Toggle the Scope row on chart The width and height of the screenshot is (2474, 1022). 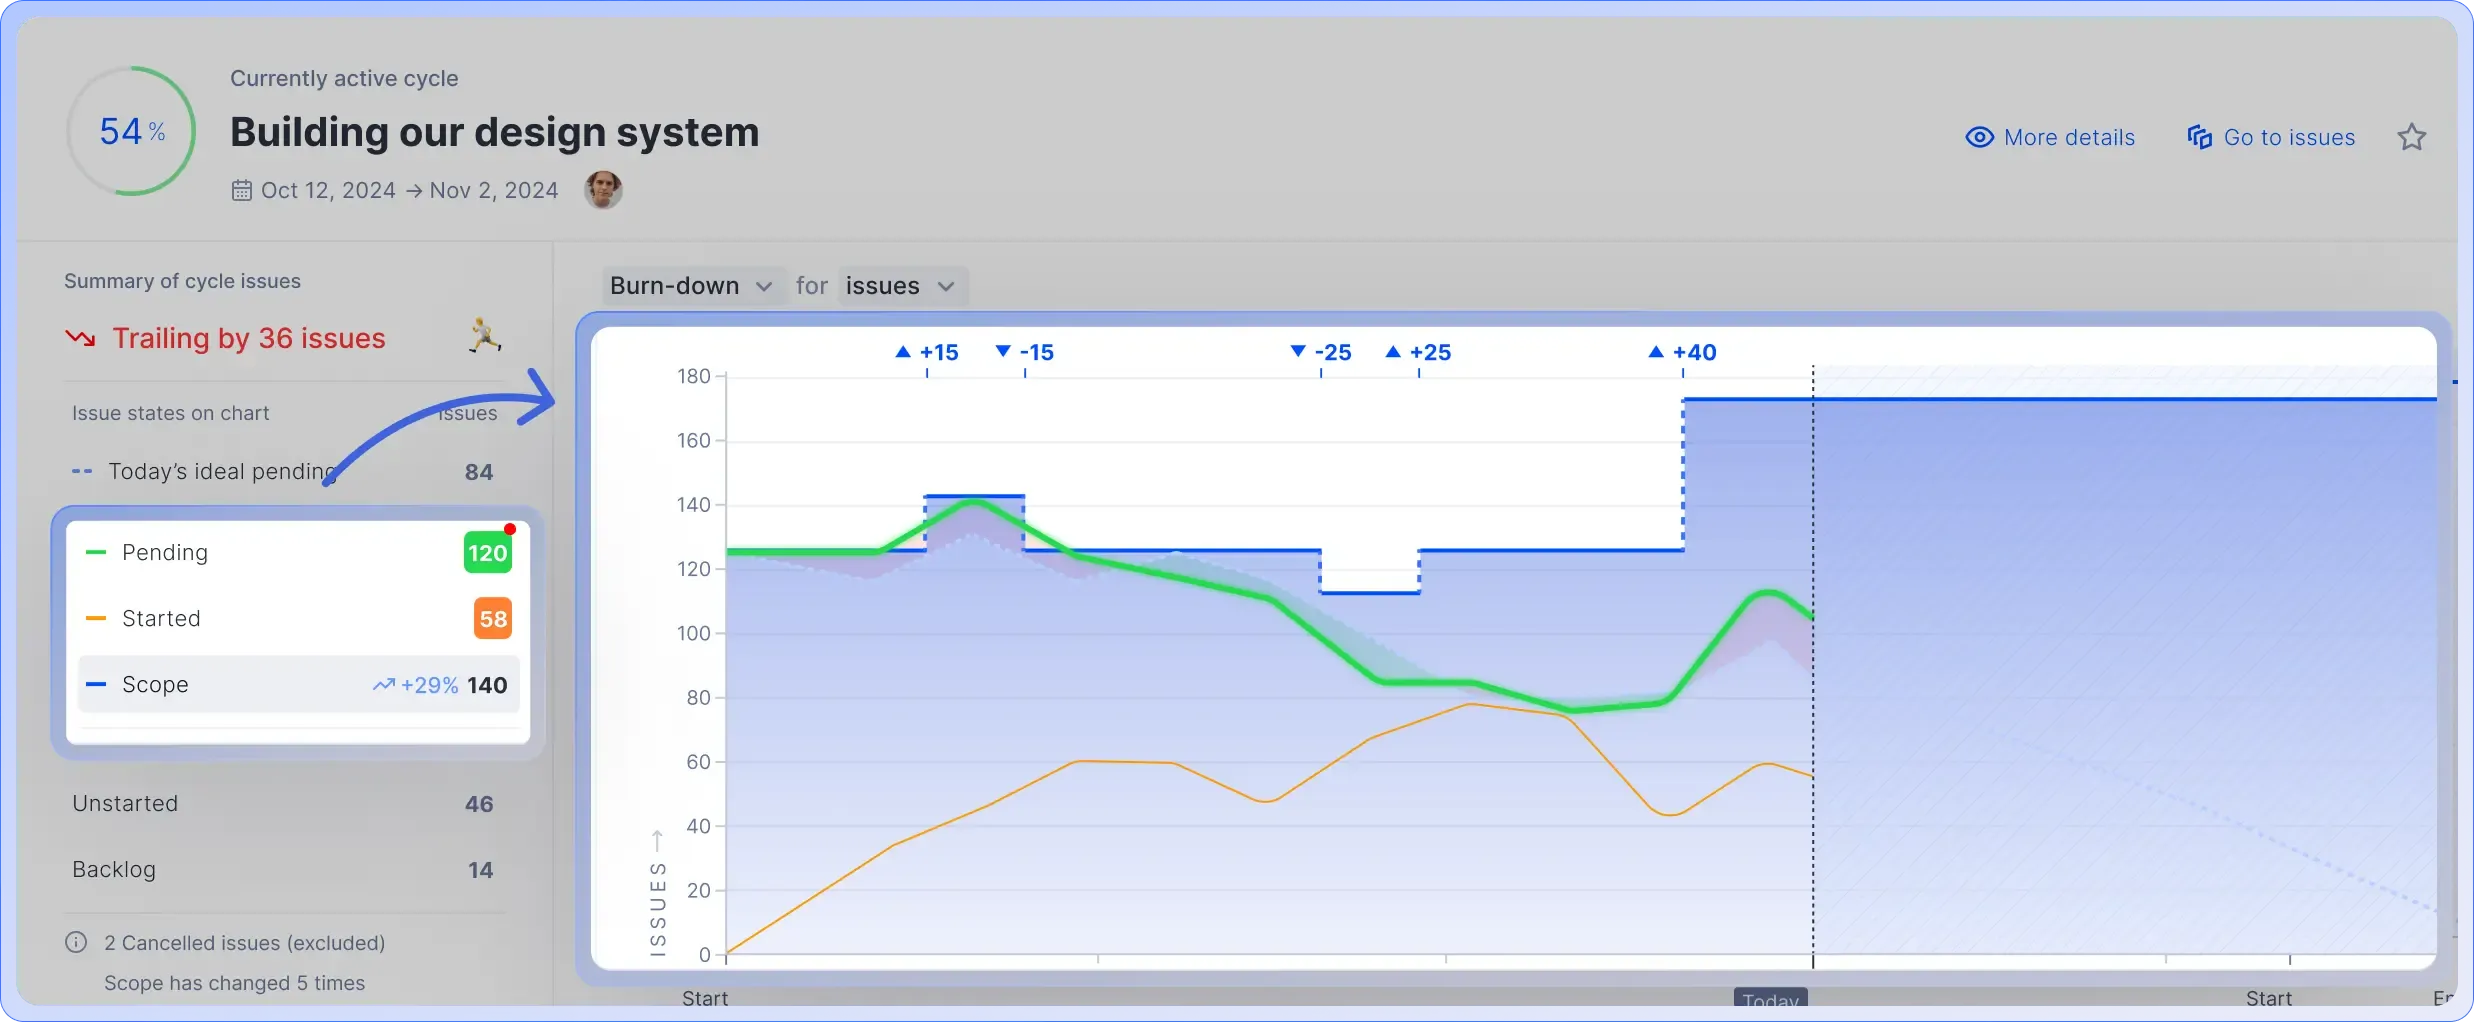point(297,685)
